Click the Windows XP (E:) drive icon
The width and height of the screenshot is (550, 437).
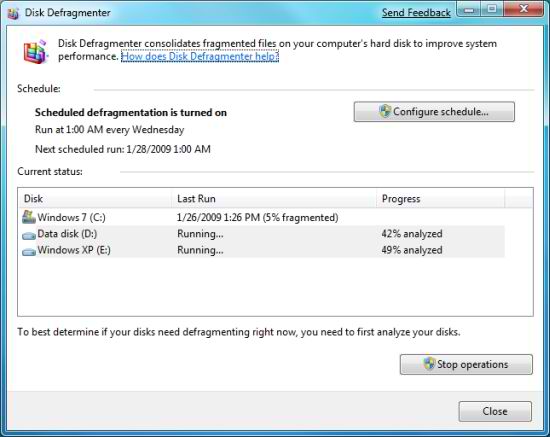pyautogui.click(x=29, y=251)
